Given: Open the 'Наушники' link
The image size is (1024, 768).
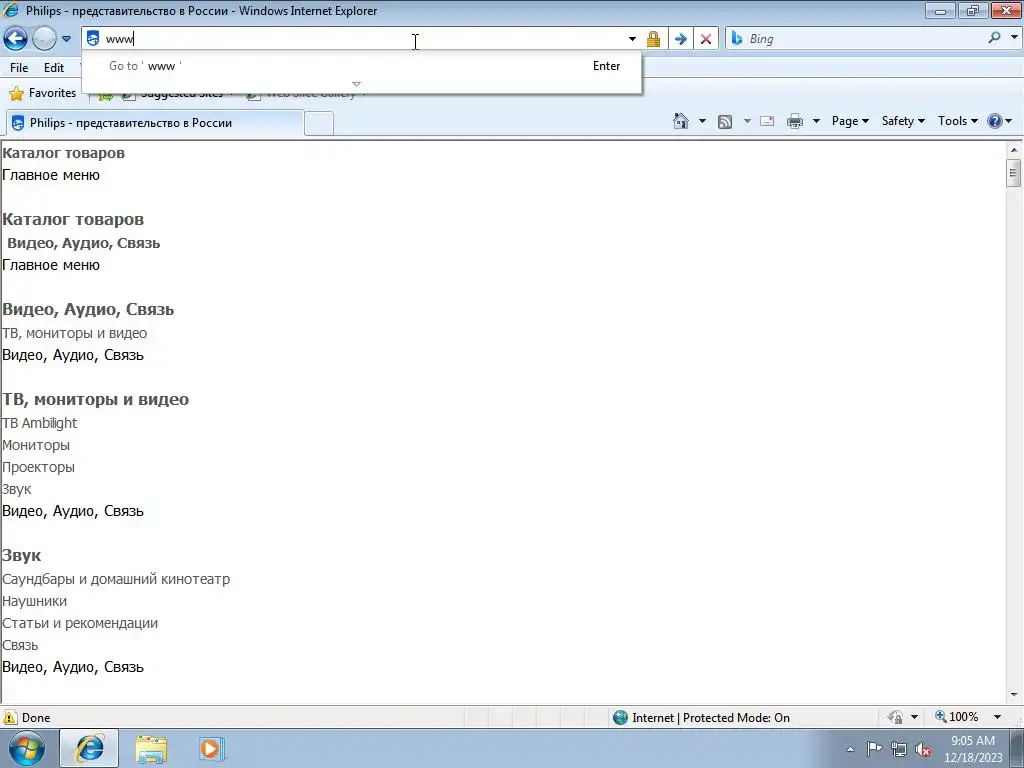Looking at the screenshot, I should [x=35, y=601].
